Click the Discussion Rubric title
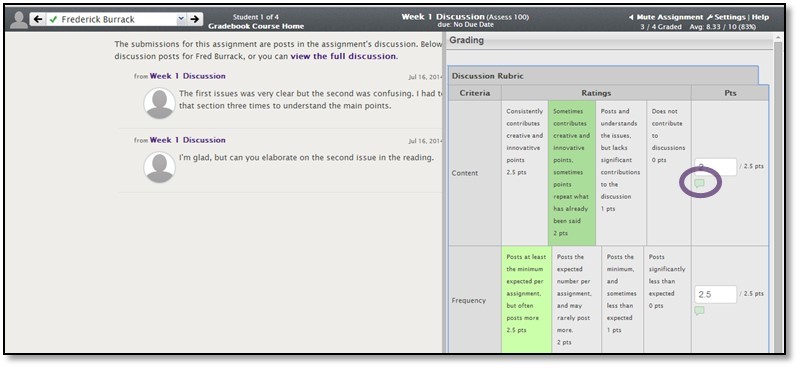The width and height of the screenshot is (799, 368). click(x=488, y=76)
